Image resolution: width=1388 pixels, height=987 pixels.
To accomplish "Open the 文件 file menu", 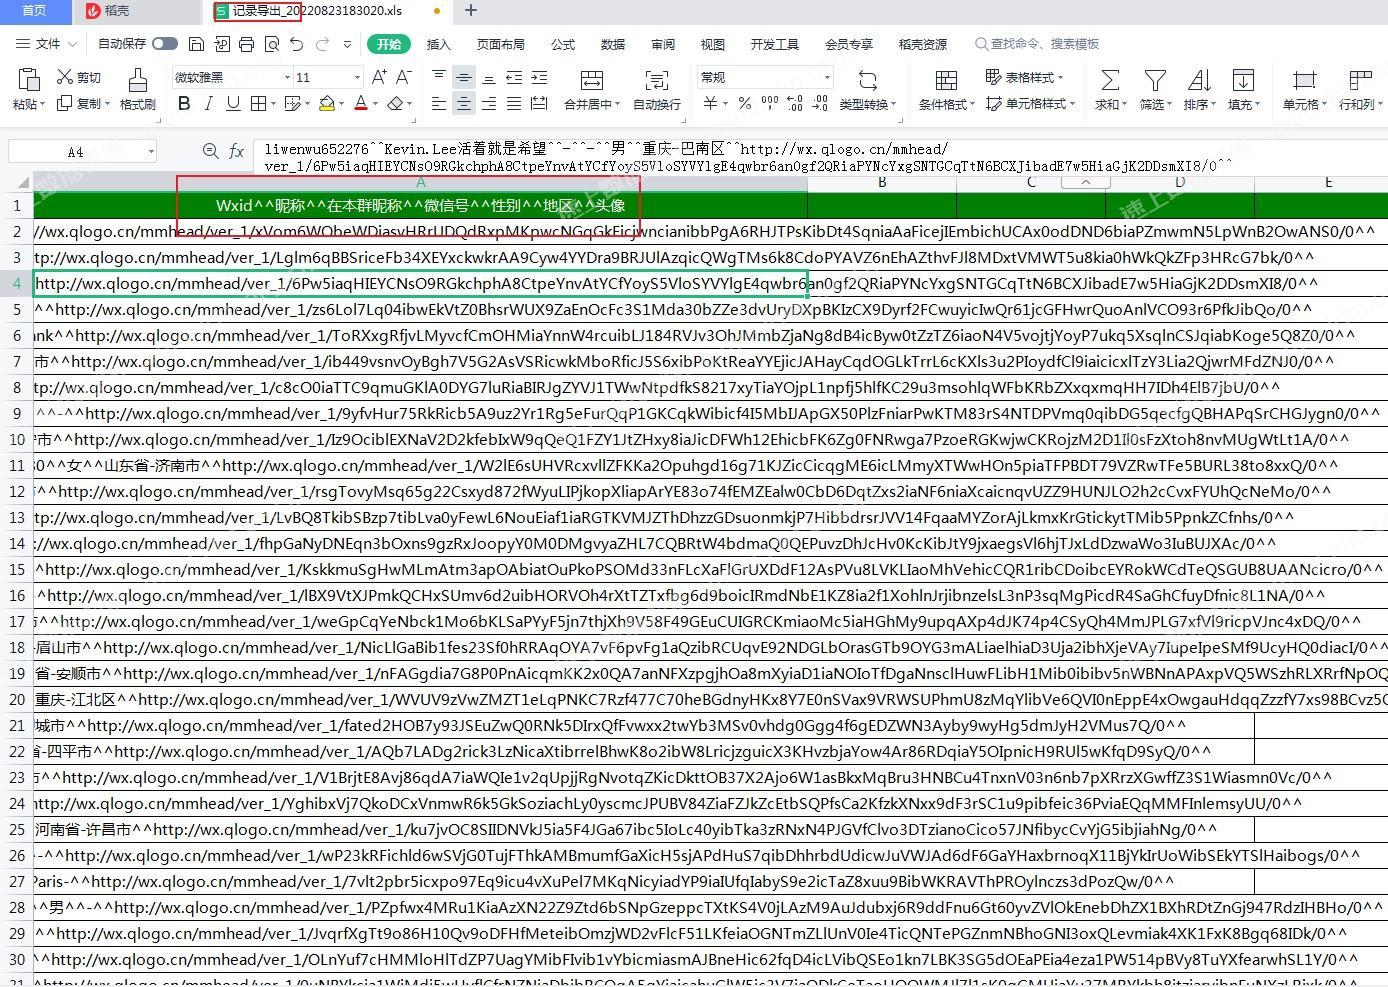I will (46, 44).
